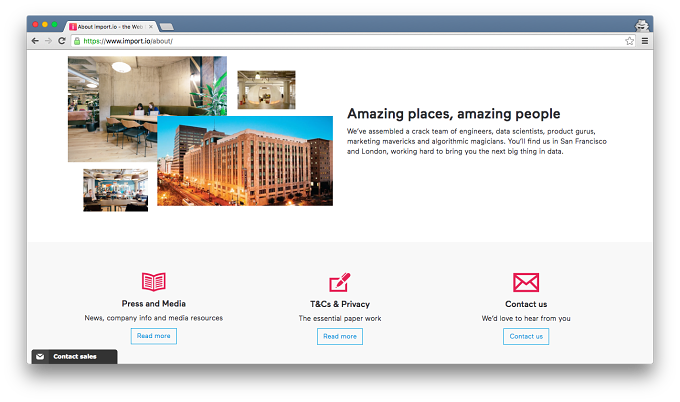
Task: Click the browser forward arrow
Action: tap(48, 41)
